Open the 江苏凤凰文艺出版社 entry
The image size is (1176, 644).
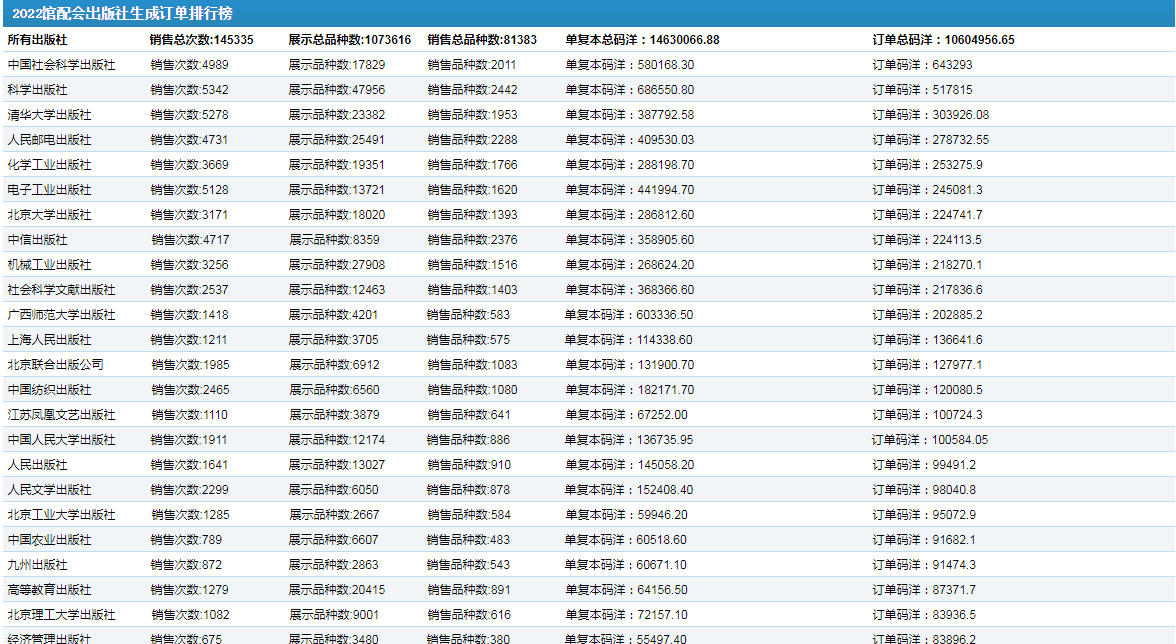pos(61,415)
